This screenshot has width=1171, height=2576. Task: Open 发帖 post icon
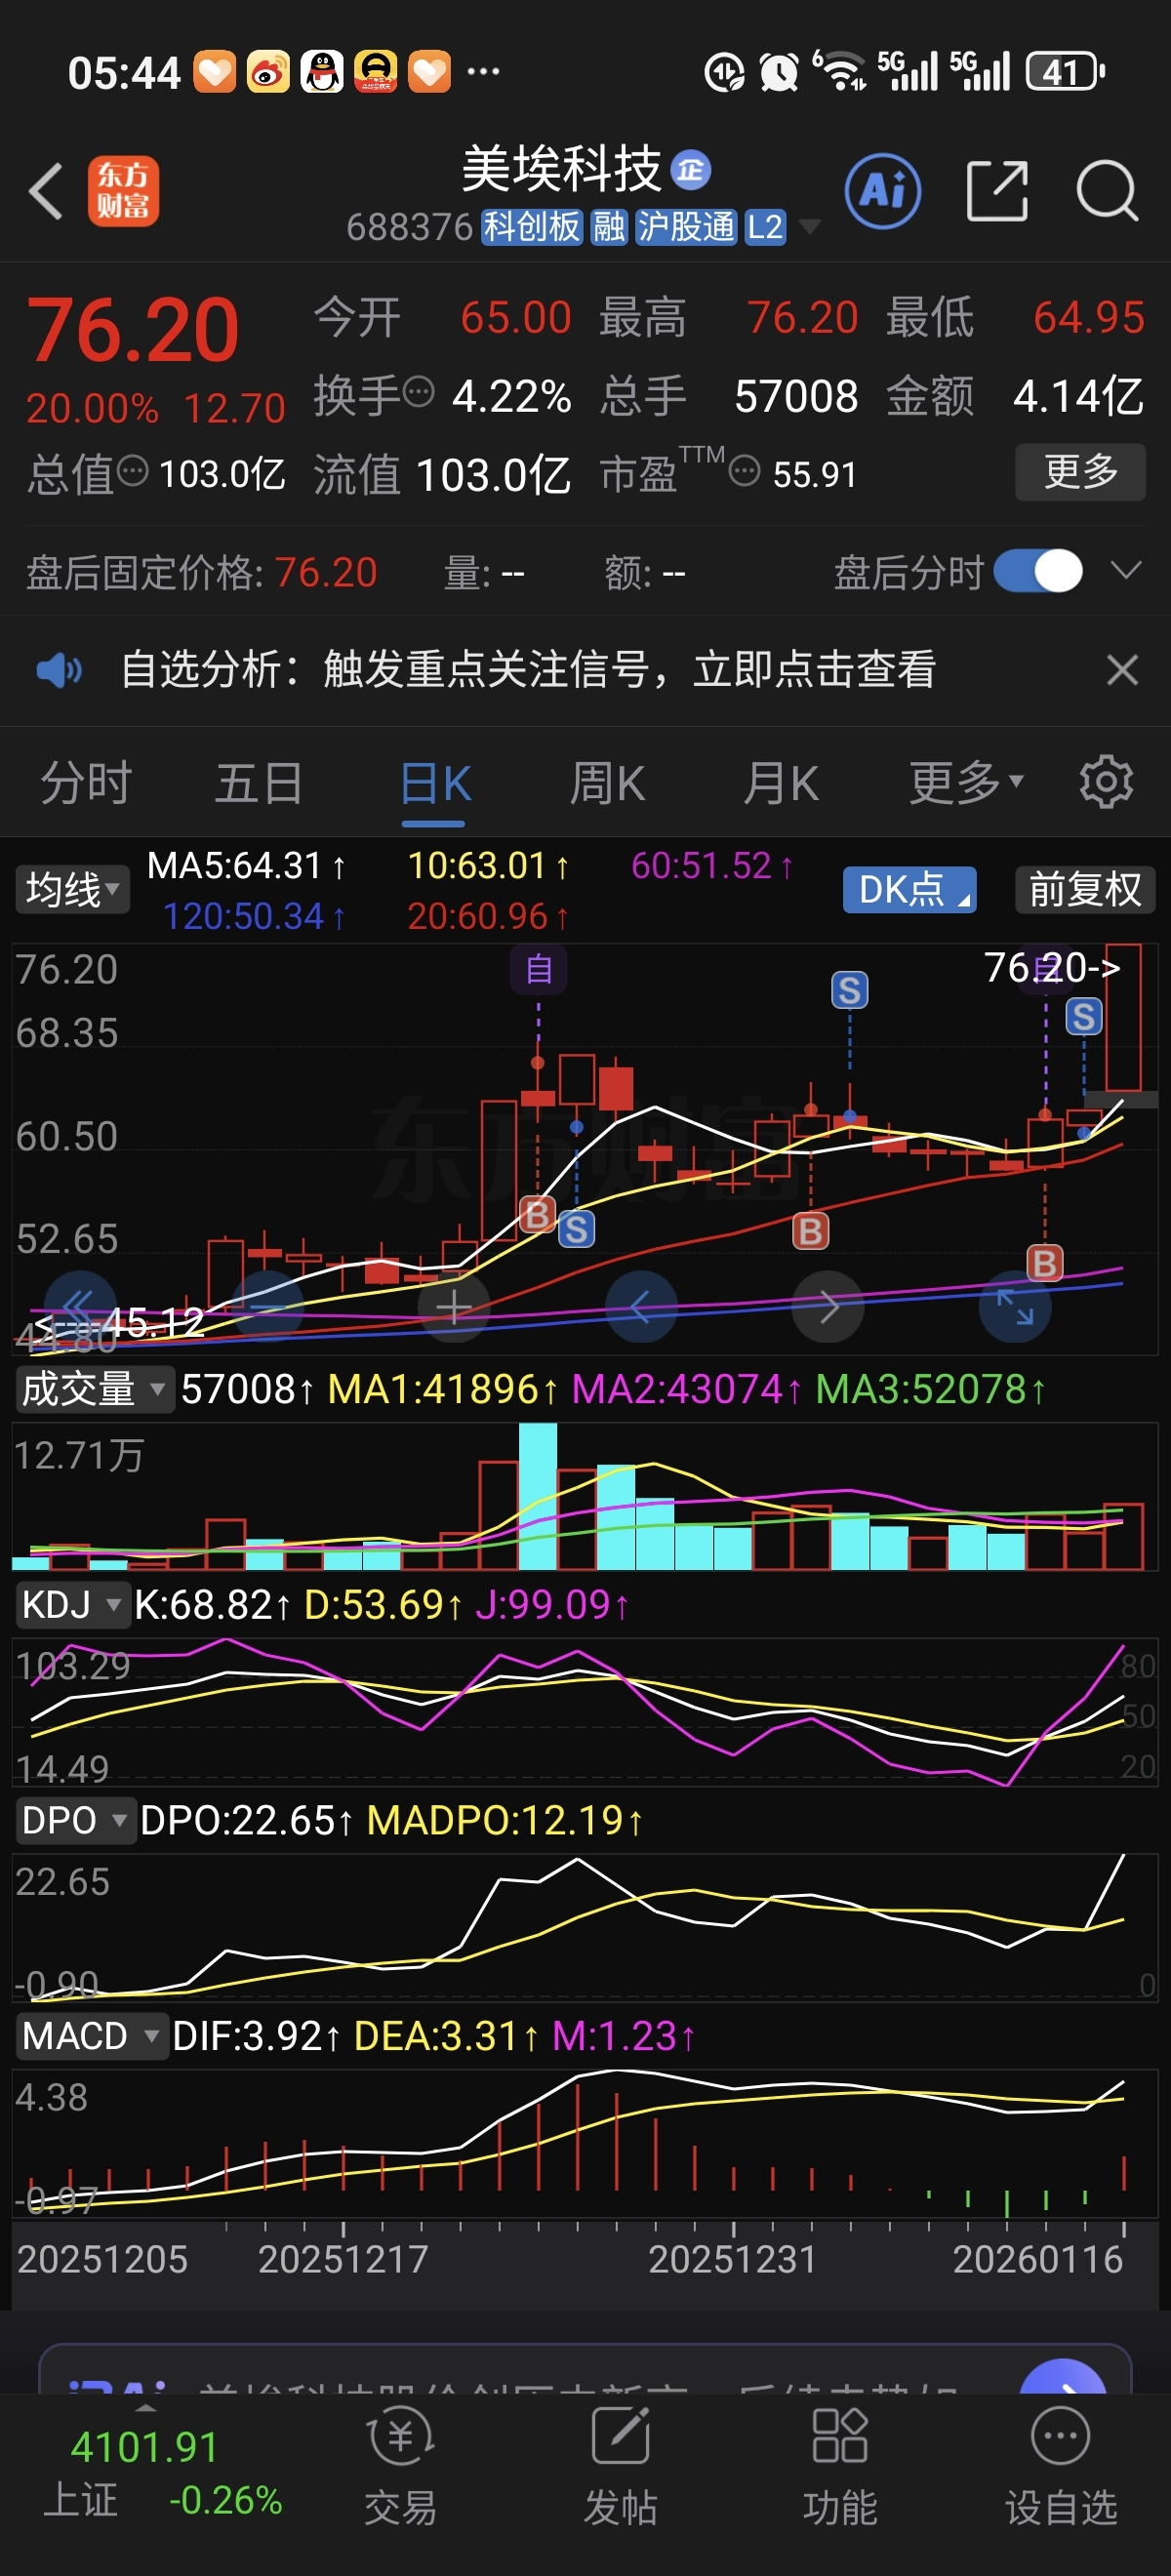[620, 2466]
